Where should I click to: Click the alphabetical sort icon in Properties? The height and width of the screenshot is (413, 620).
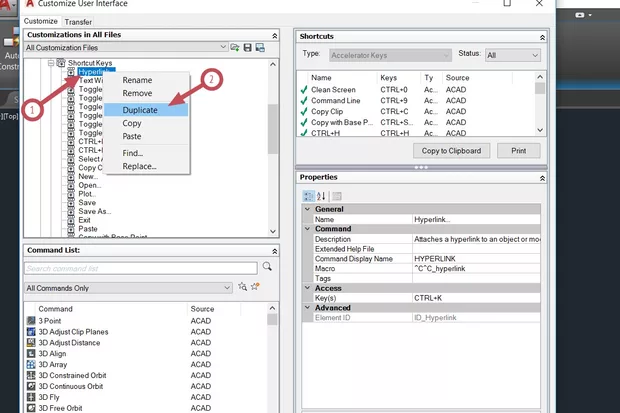click(x=322, y=196)
